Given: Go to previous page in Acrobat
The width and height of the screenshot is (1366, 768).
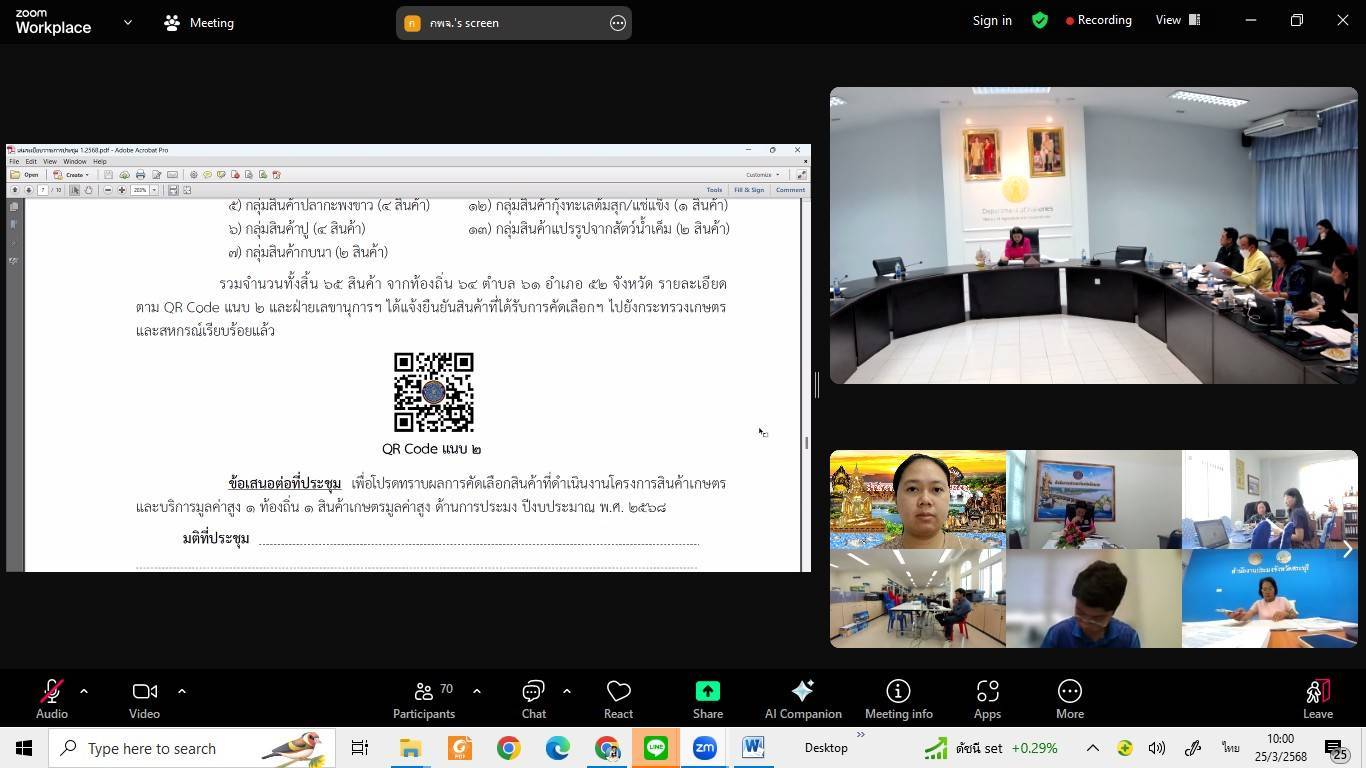Looking at the screenshot, I should click(x=15, y=190).
